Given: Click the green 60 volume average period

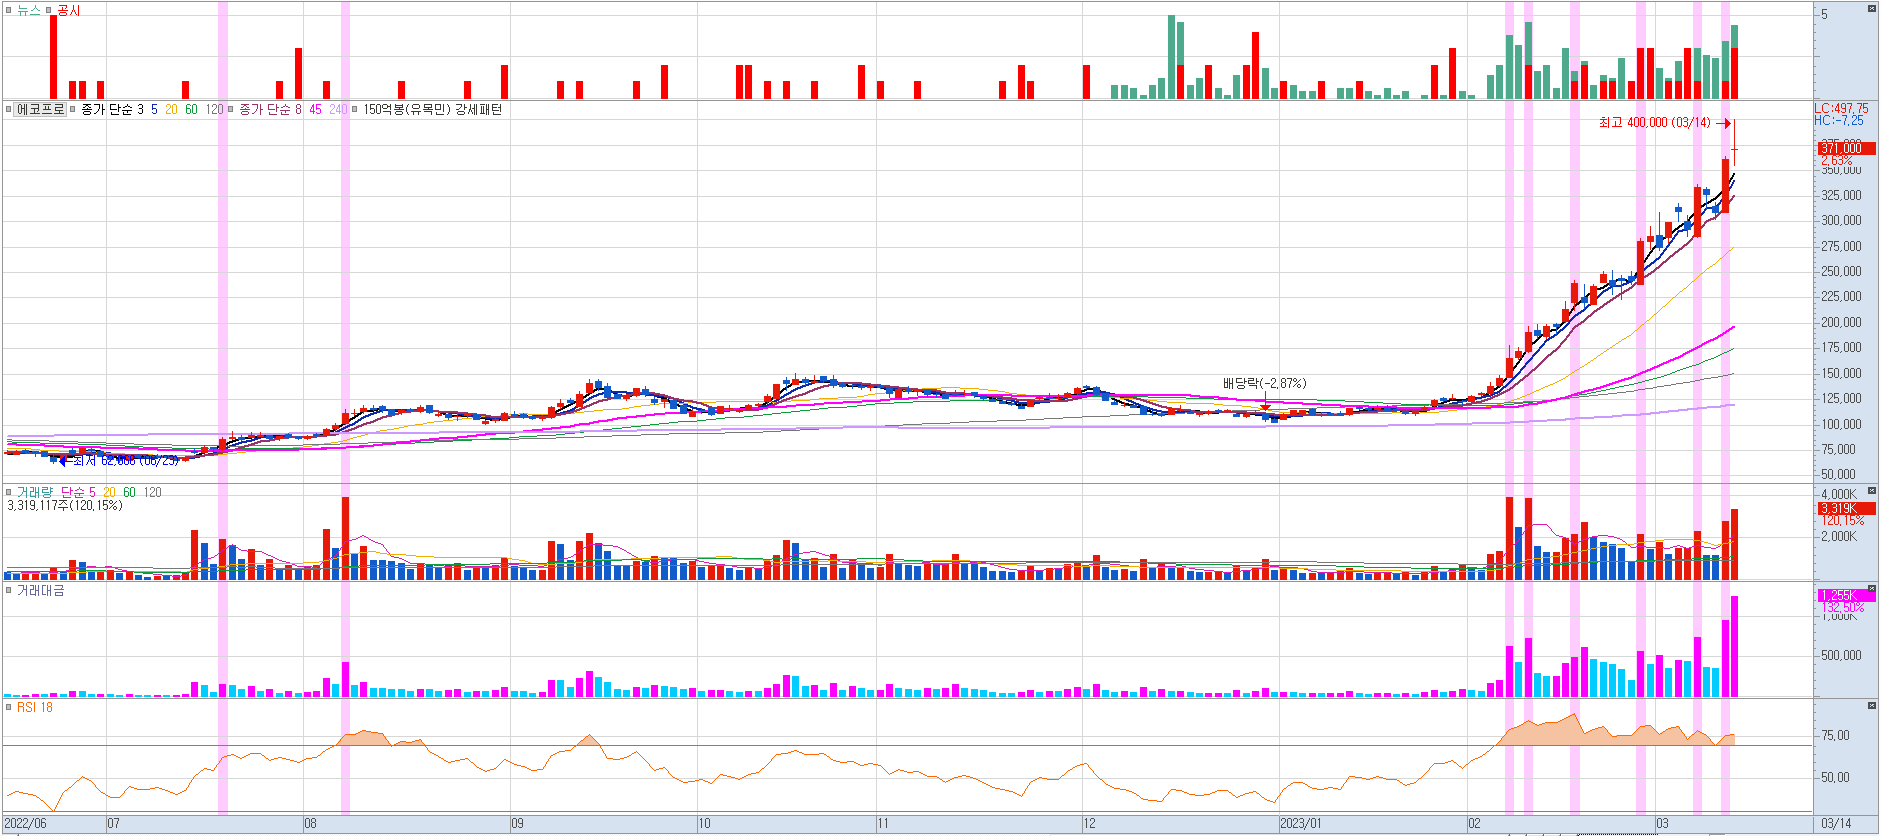Looking at the screenshot, I should coord(129,492).
